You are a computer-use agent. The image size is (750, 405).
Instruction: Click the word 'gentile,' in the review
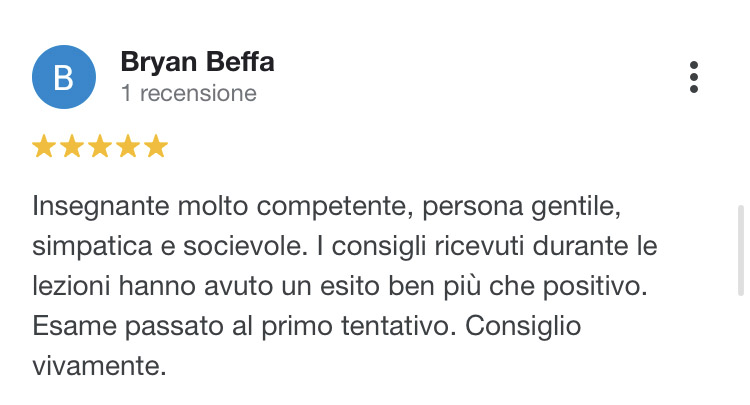click(x=576, y=207)
